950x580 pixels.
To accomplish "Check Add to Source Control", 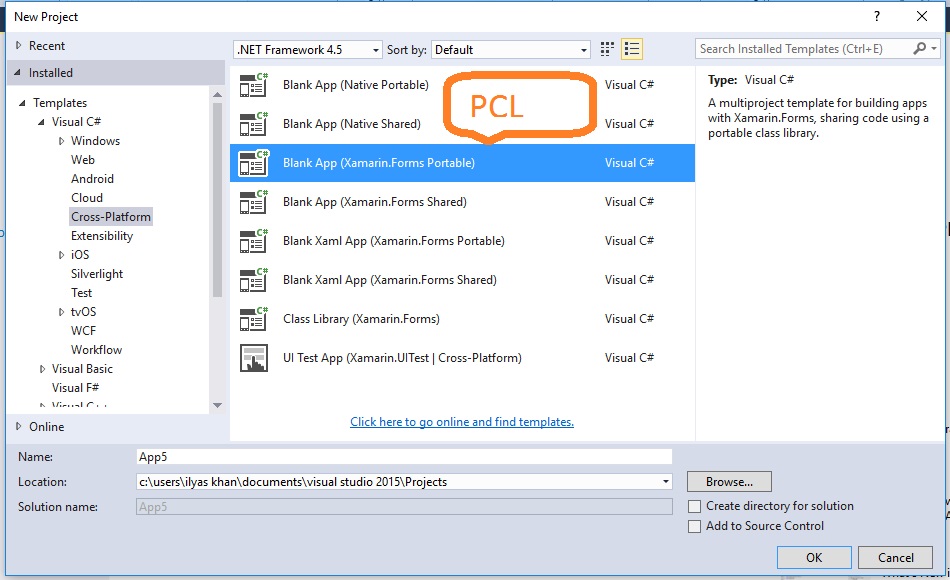I will tap(695, 525).
